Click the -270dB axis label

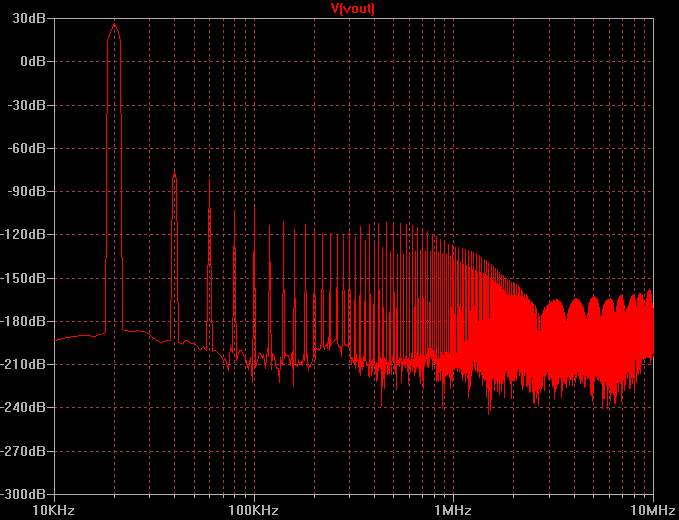(23, 451)
